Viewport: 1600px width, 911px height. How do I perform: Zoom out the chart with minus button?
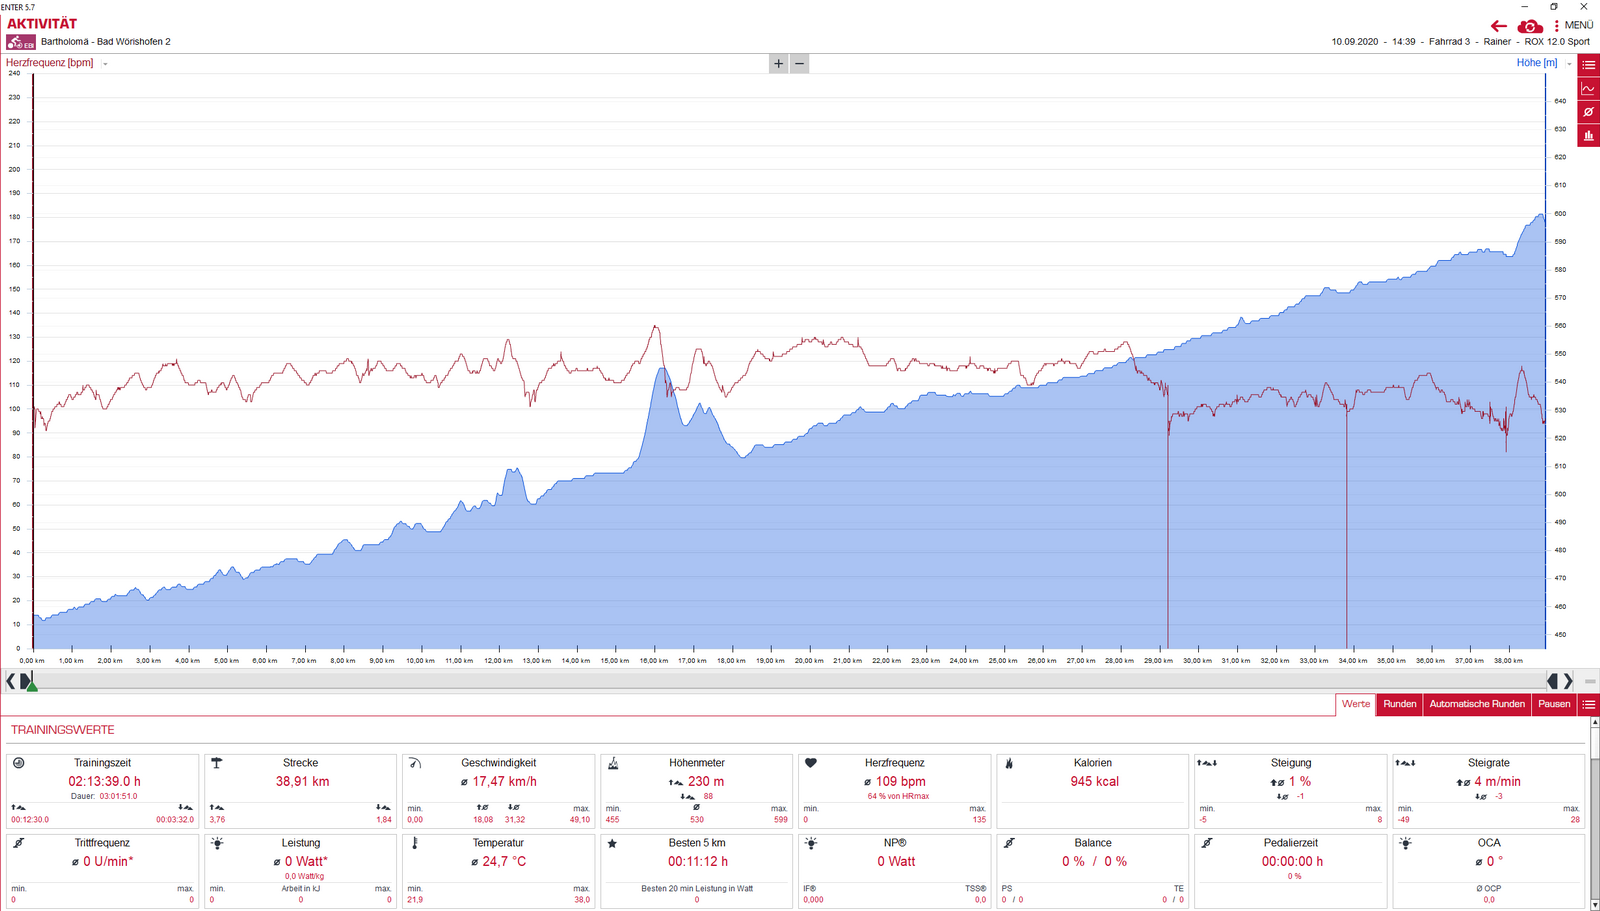click(799, 64)
